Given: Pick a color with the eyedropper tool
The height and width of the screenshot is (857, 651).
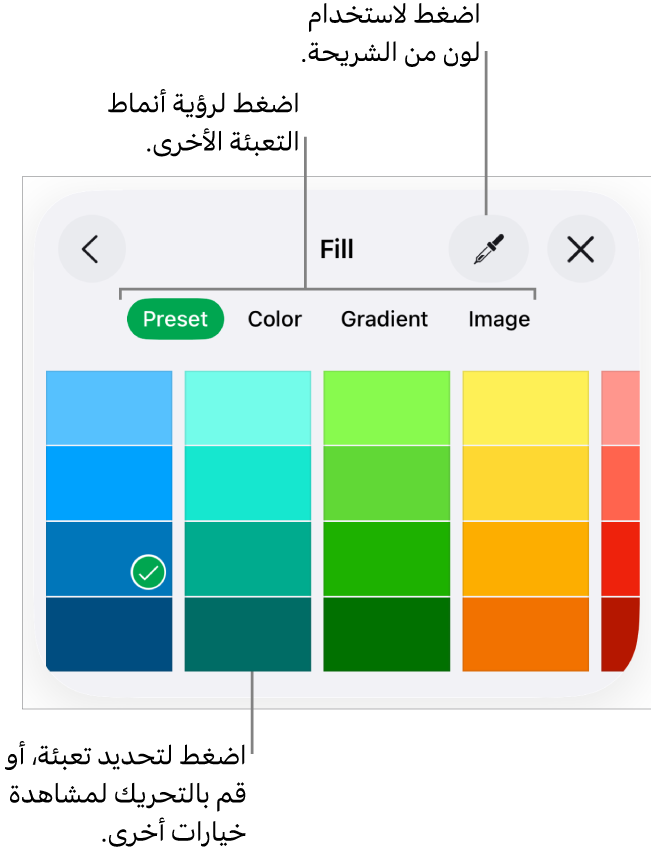Looking at the screenshot, I should (488, 249).
